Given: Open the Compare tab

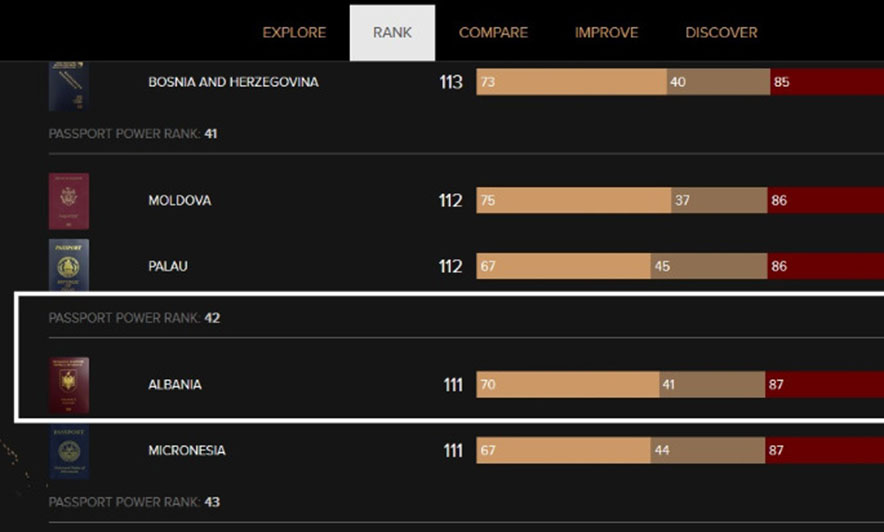Looking at the screenshot, I should tap(493, 32).
